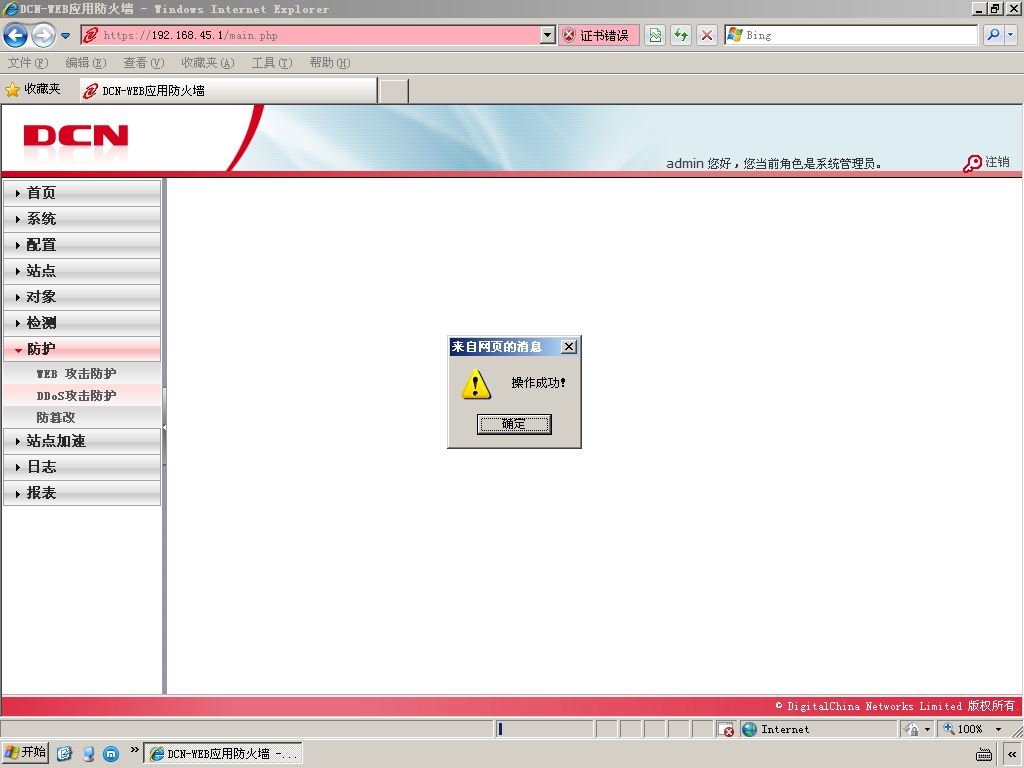Open the 查看 menu
Viewport: 1024px width, 768px height.
(144, 63)
